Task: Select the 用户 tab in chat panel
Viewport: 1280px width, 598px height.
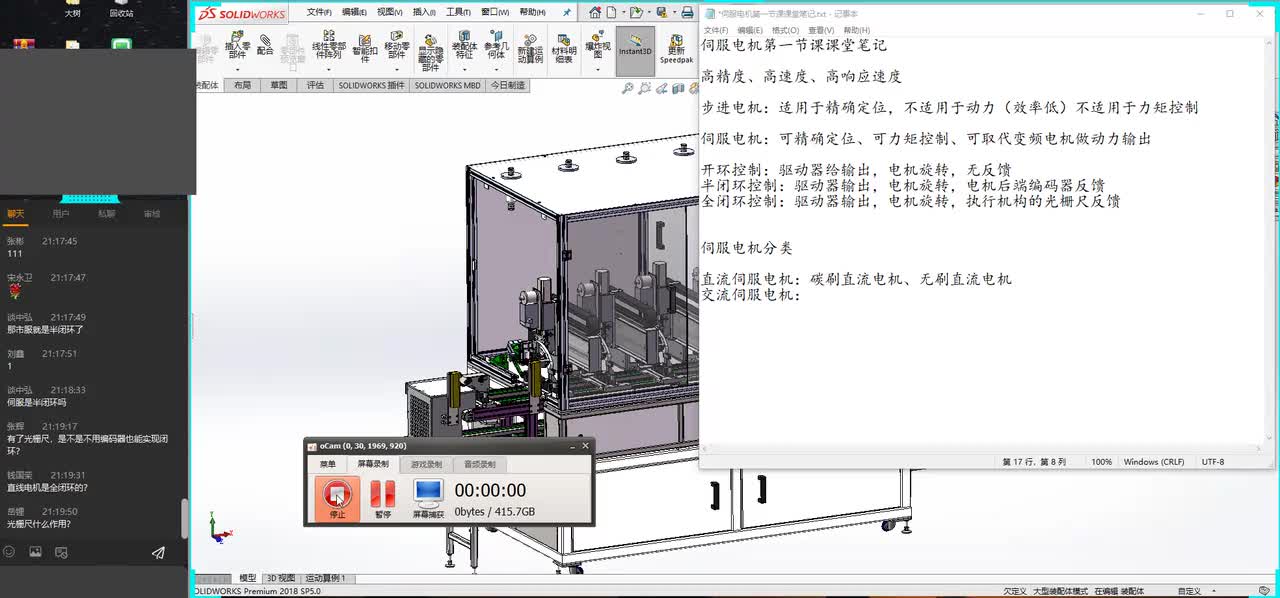Action: [x=61, y=213]
